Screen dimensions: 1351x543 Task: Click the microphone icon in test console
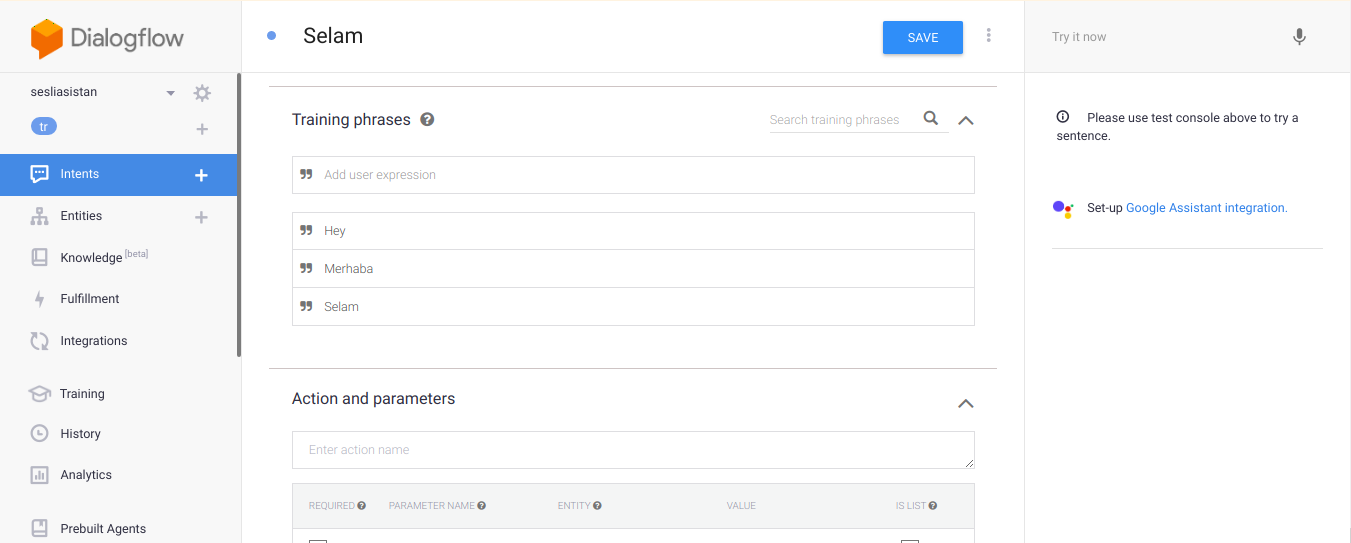click(1298, 37)
